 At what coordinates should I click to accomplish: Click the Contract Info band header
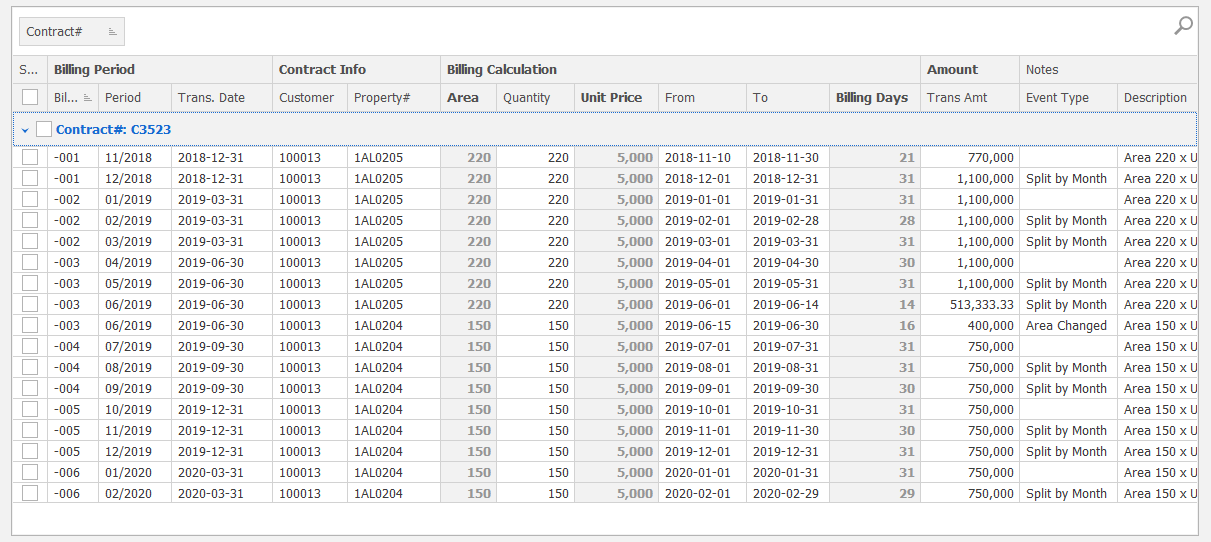[x=322, y=70]
